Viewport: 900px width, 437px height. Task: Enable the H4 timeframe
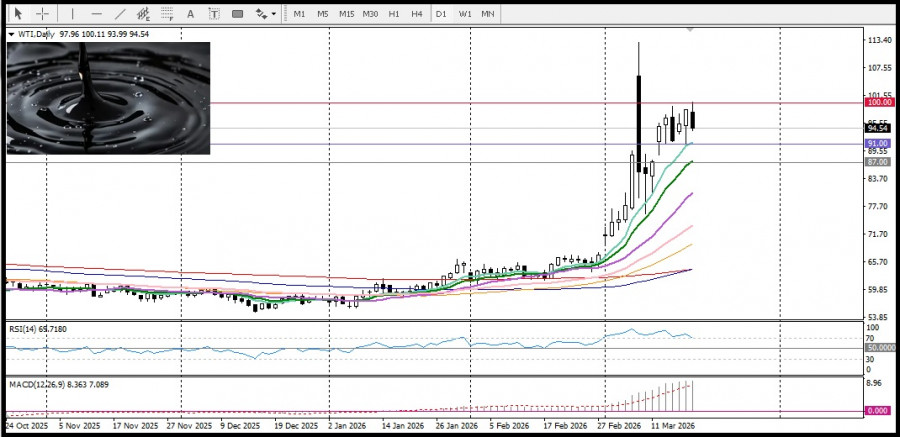tap(416, 14)
